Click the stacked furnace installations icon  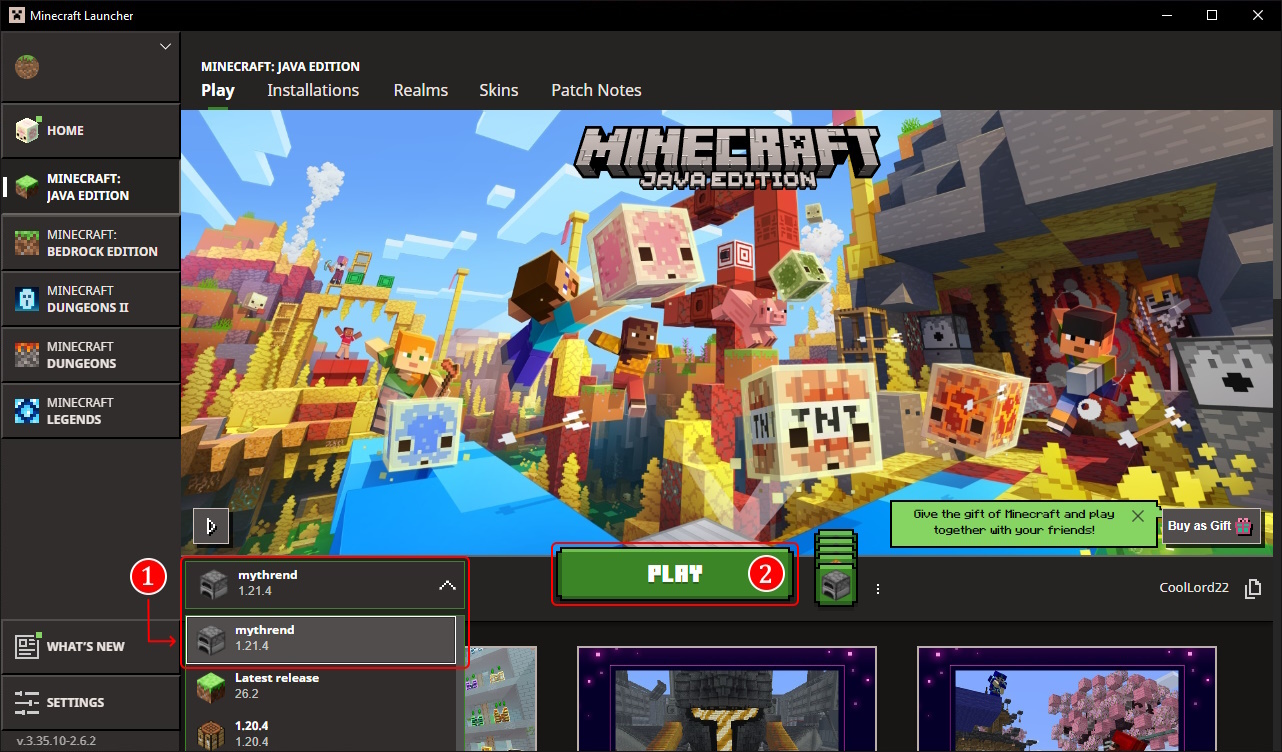[x=835, y=568]
